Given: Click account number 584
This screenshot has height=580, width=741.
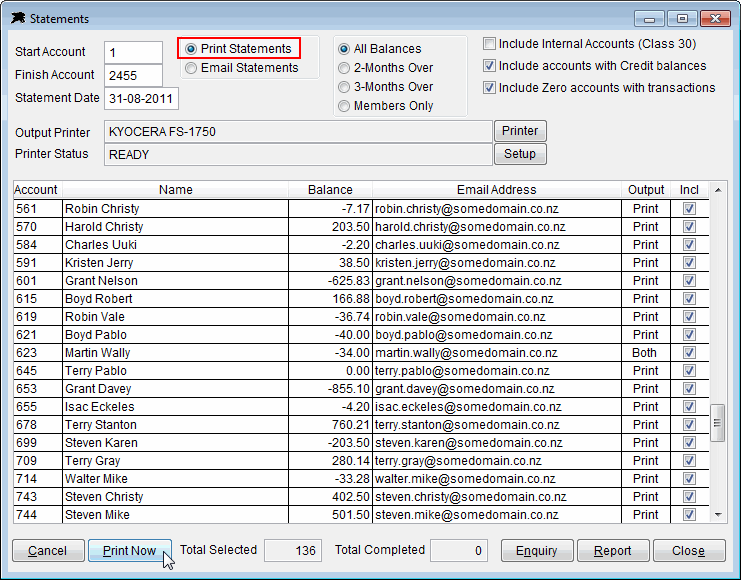Looking at the screenshot, I should click(x=38, y=245).
